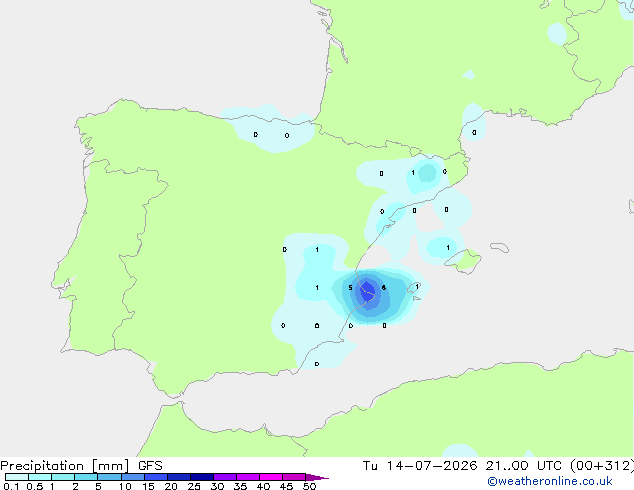The height and width of the screenshot is (490, 634).
Task: Select the legend swatch between 10 and 15
Action: 132,477
